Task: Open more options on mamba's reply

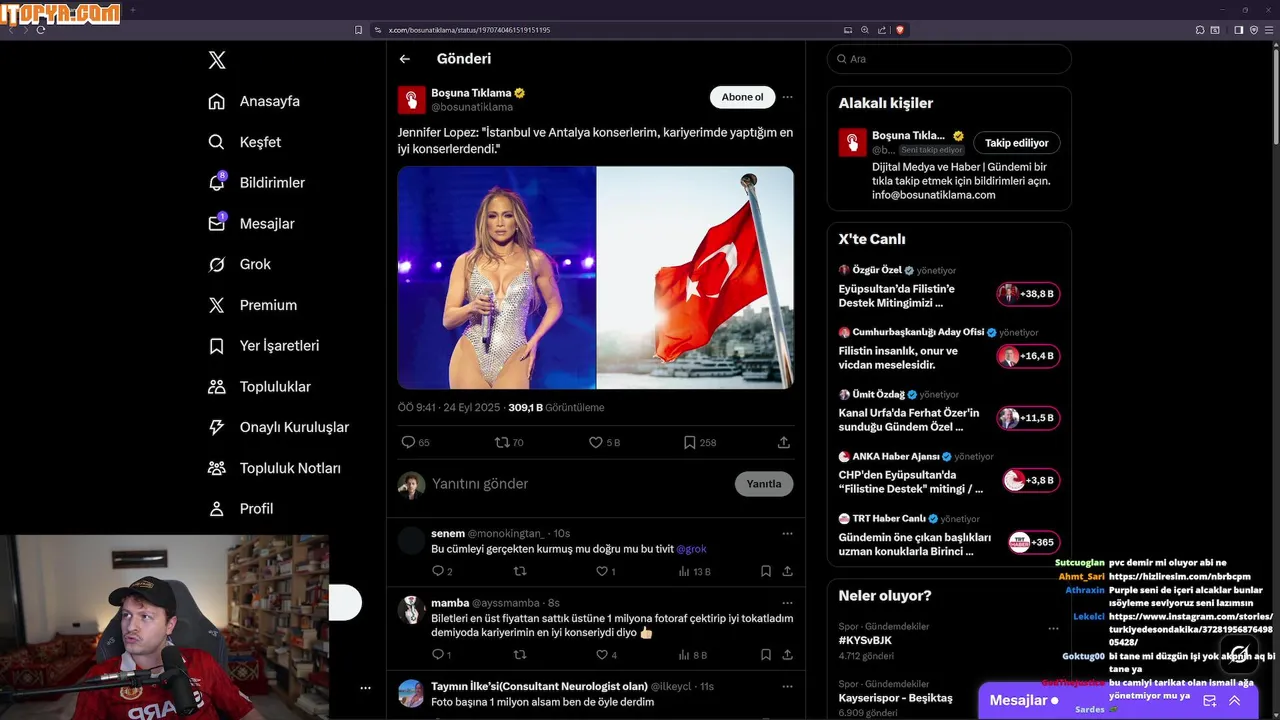Action: point(787,604)
